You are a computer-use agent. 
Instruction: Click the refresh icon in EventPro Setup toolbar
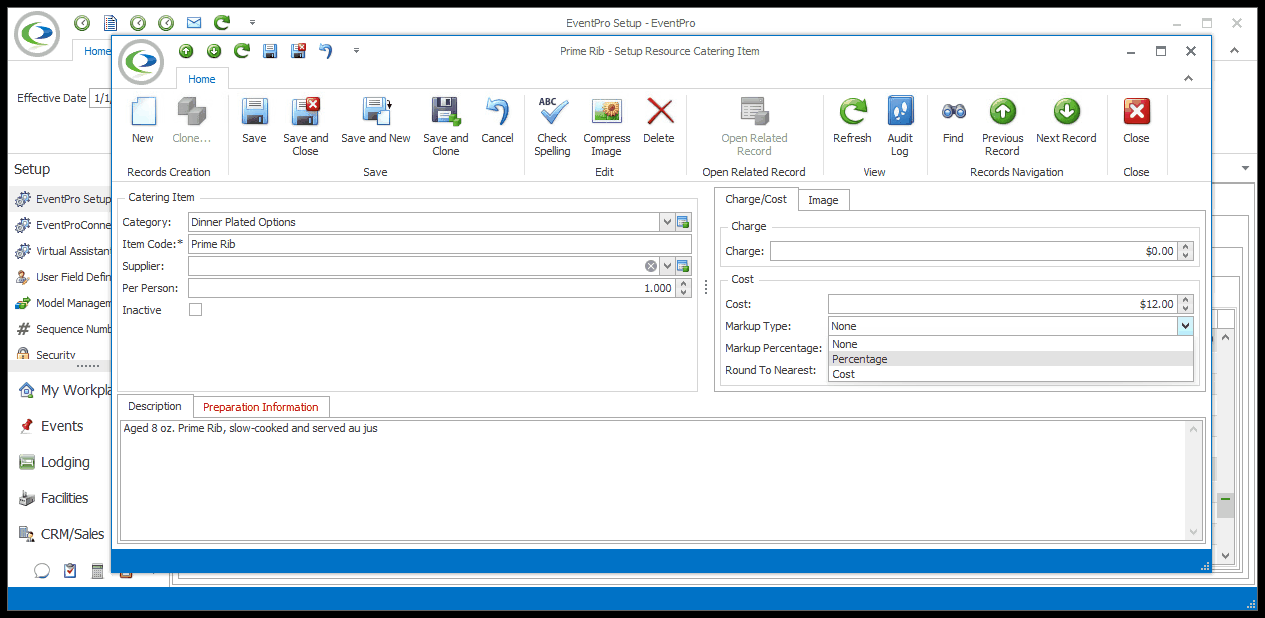tap(222, 22)
